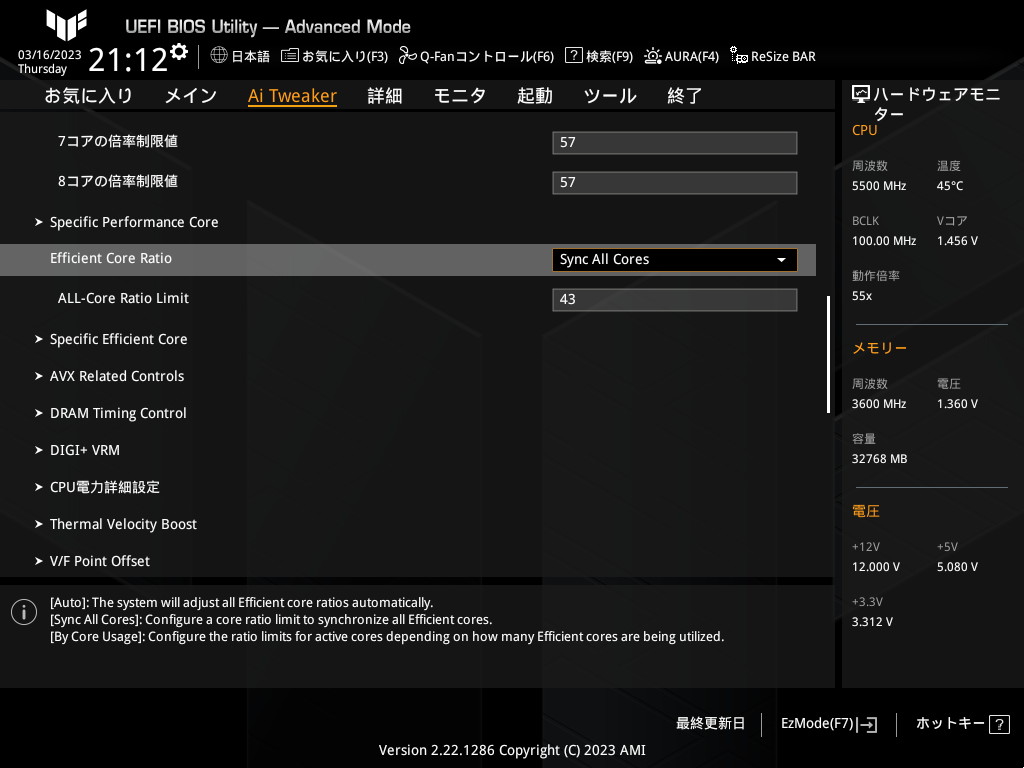This screenshot has height=768, width=1024.
Task: Open the お気に入り tab
Action: [x=88, y=96]
